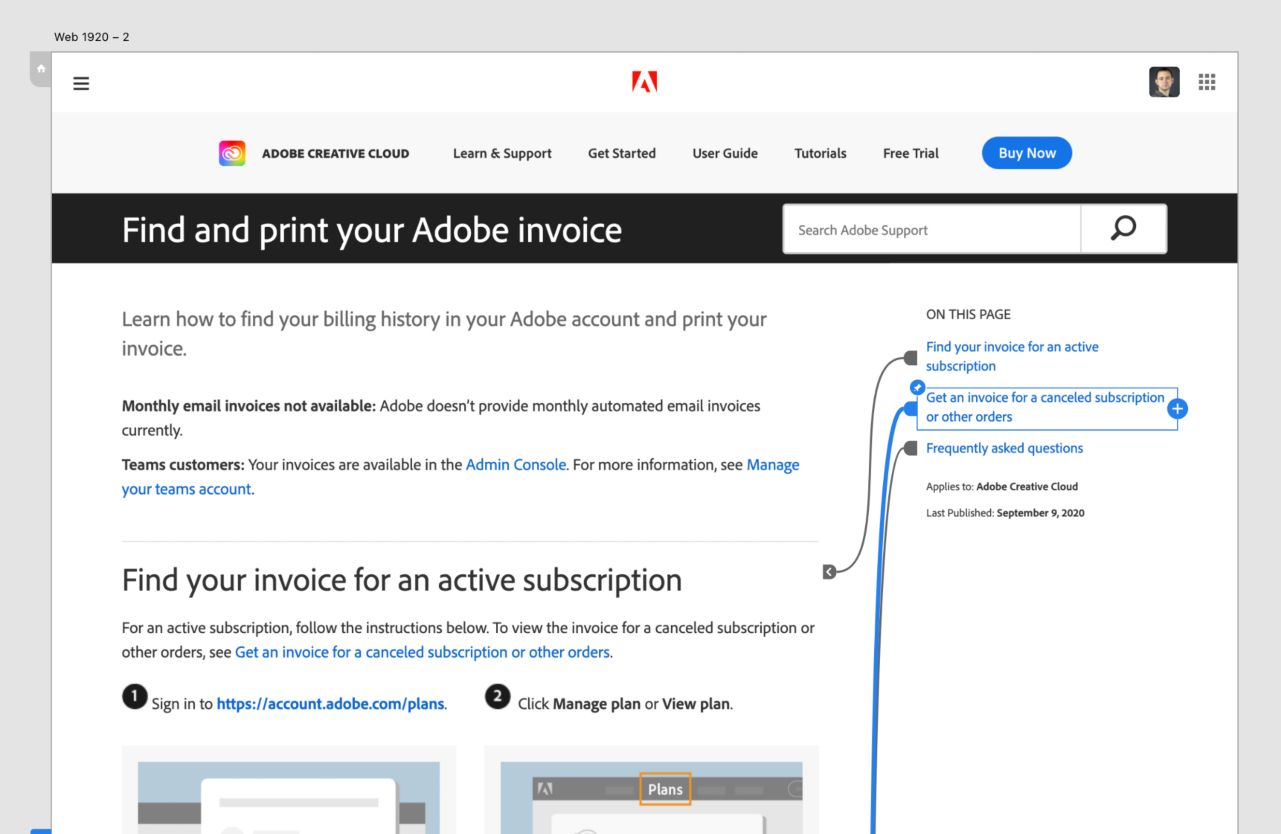Click the gray anchor marker beside Frequently asked questions

(911, 447)
